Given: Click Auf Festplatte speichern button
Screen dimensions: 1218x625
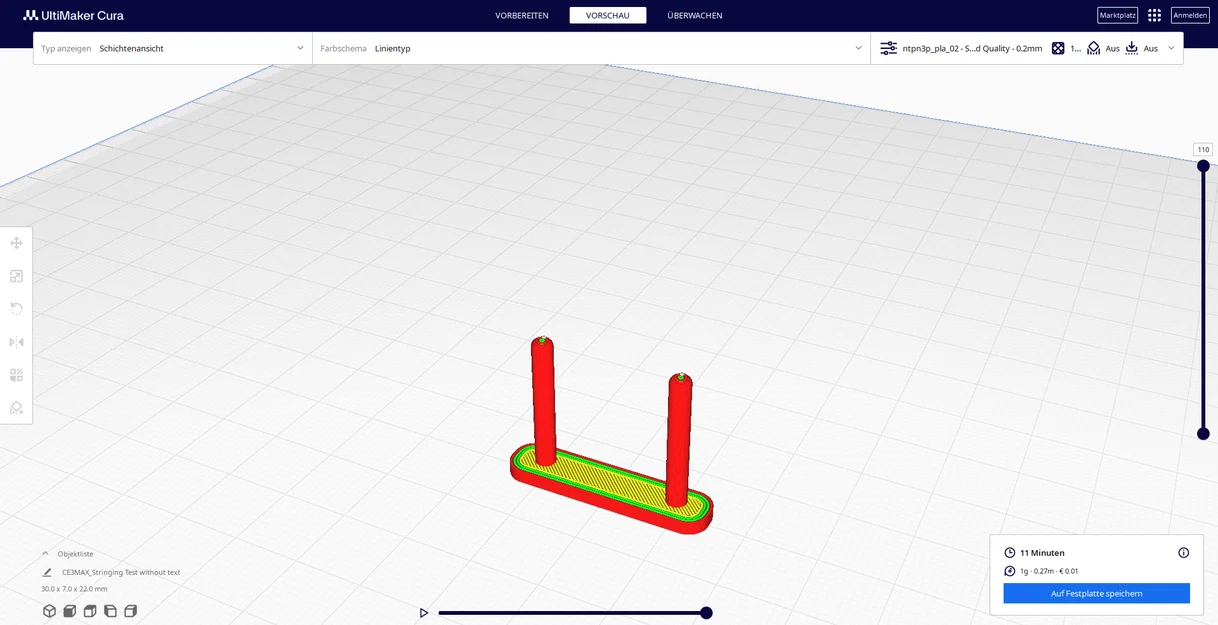Looking at the screenshot, I should tap(1097, 594).
